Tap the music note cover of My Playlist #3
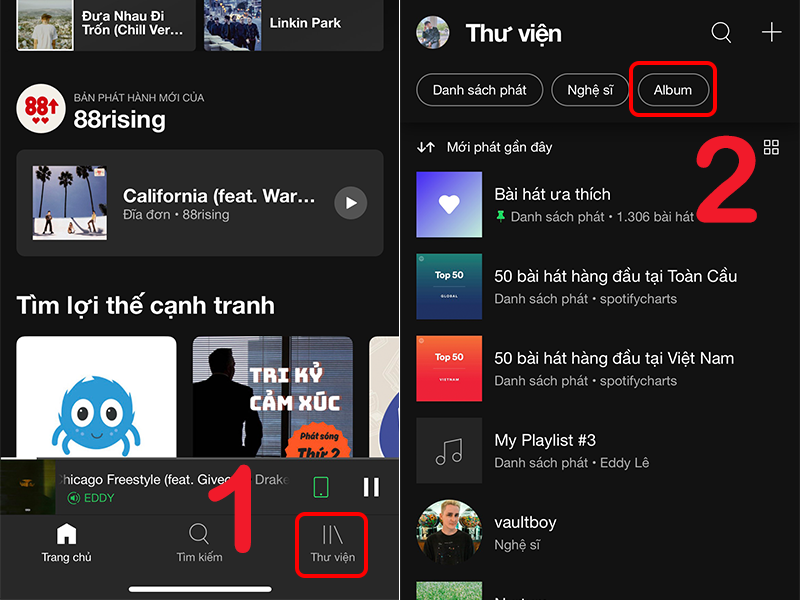Image resolution: width=800 pixels, height=600 pixels. click(x=449, y=451)
